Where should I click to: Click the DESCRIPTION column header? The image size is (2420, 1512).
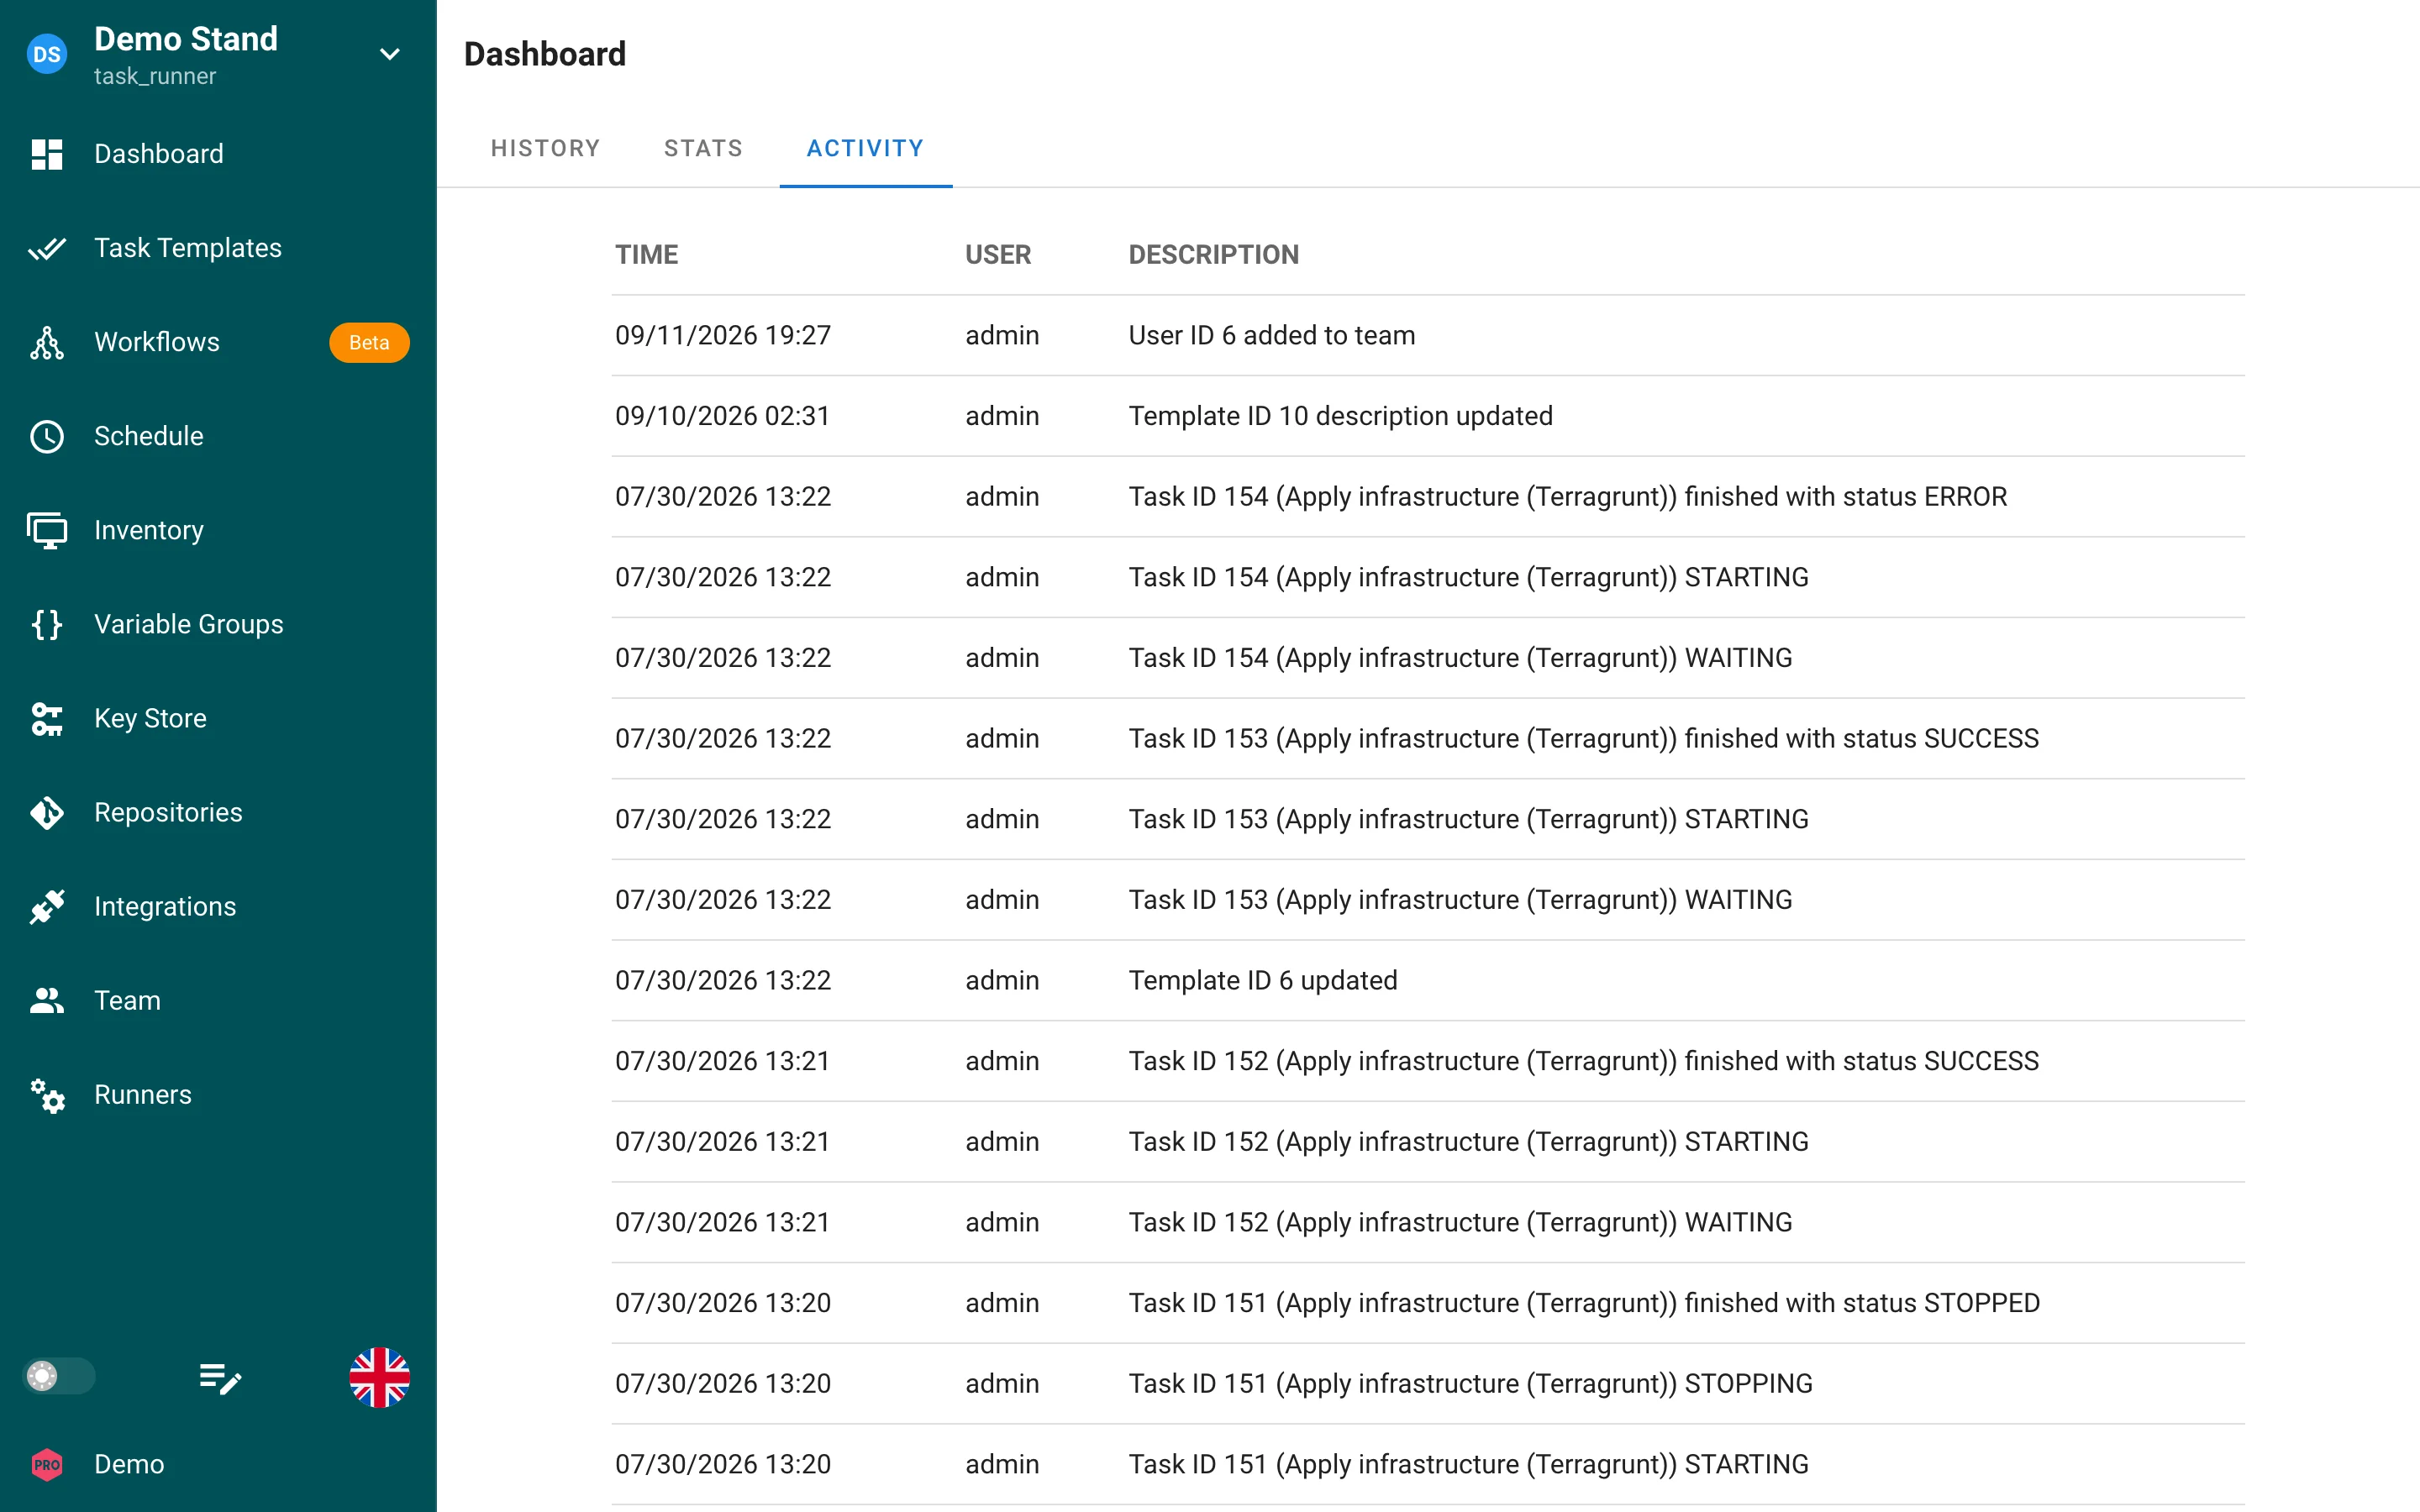tap(1214, 254)
